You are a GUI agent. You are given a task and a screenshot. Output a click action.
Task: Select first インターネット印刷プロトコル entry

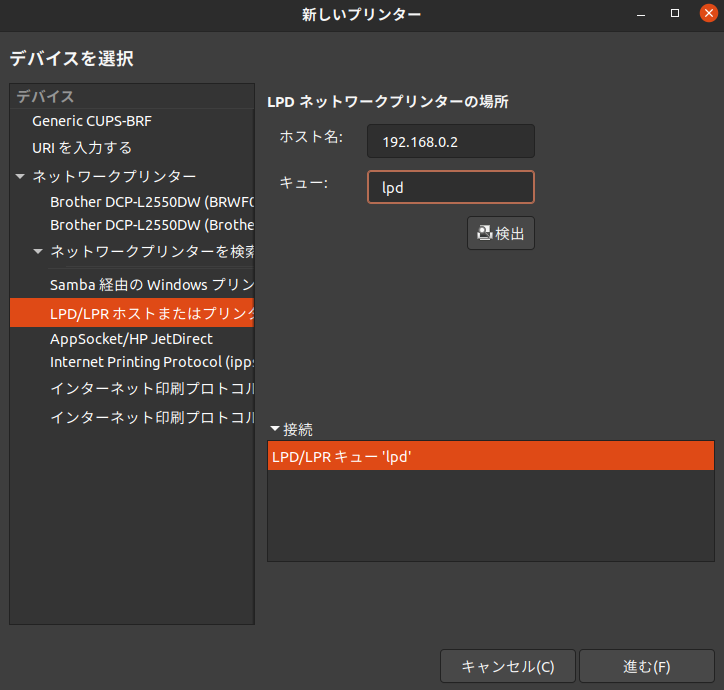pos(150,388)
